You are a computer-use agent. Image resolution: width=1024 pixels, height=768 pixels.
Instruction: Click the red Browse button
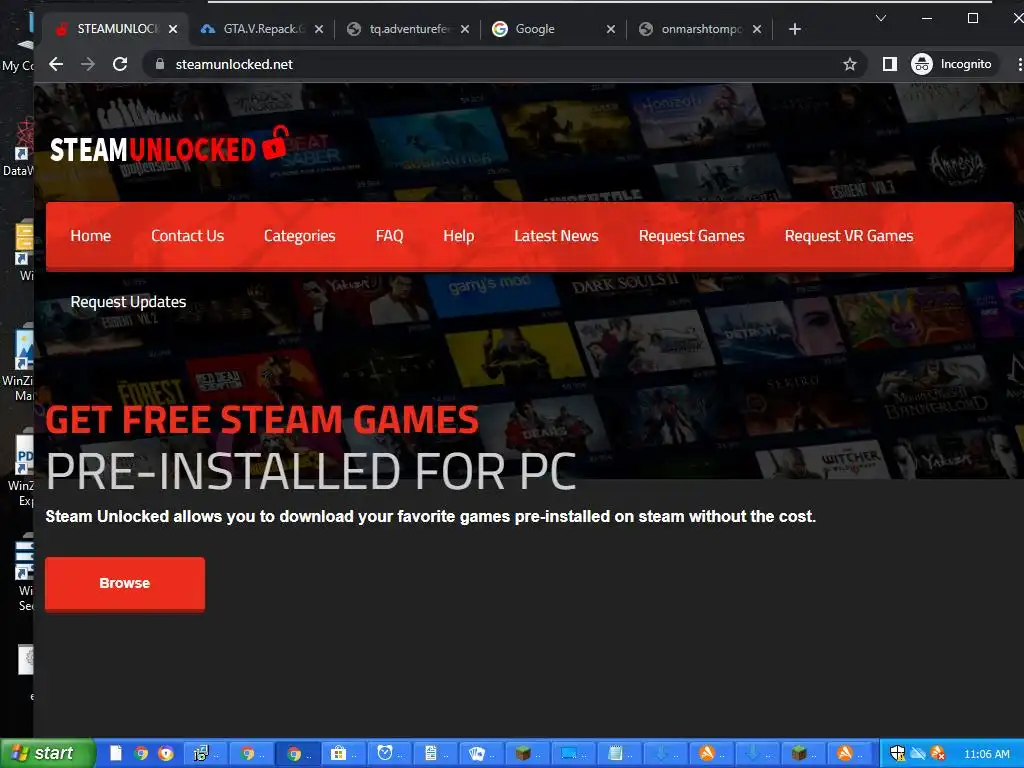[125, 583]
